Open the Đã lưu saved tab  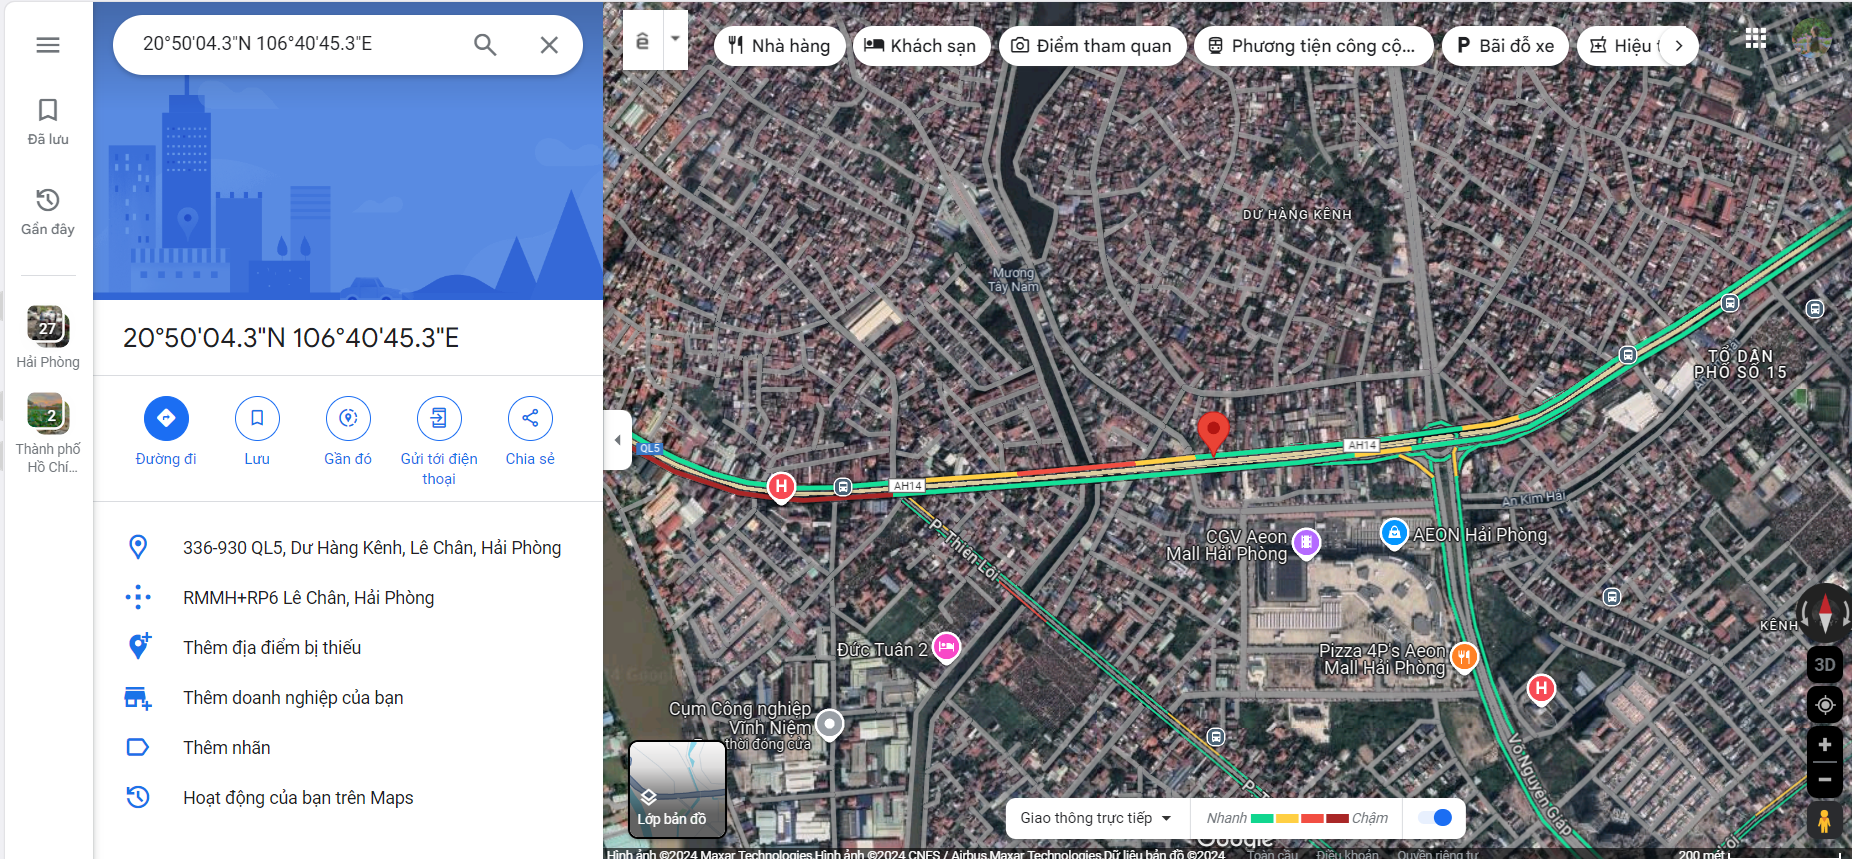pos(48,121)
